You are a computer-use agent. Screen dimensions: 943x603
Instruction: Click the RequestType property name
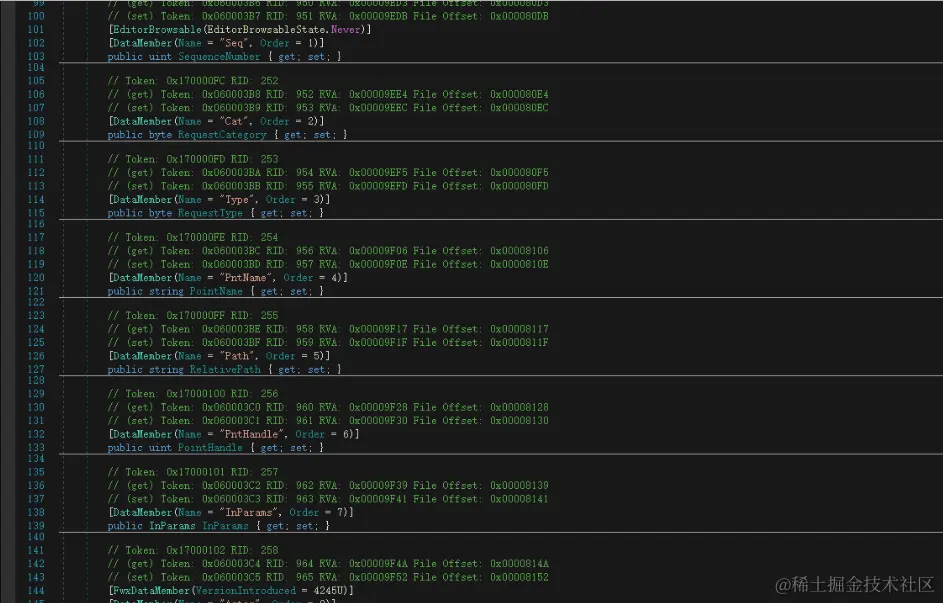[210, 213]
